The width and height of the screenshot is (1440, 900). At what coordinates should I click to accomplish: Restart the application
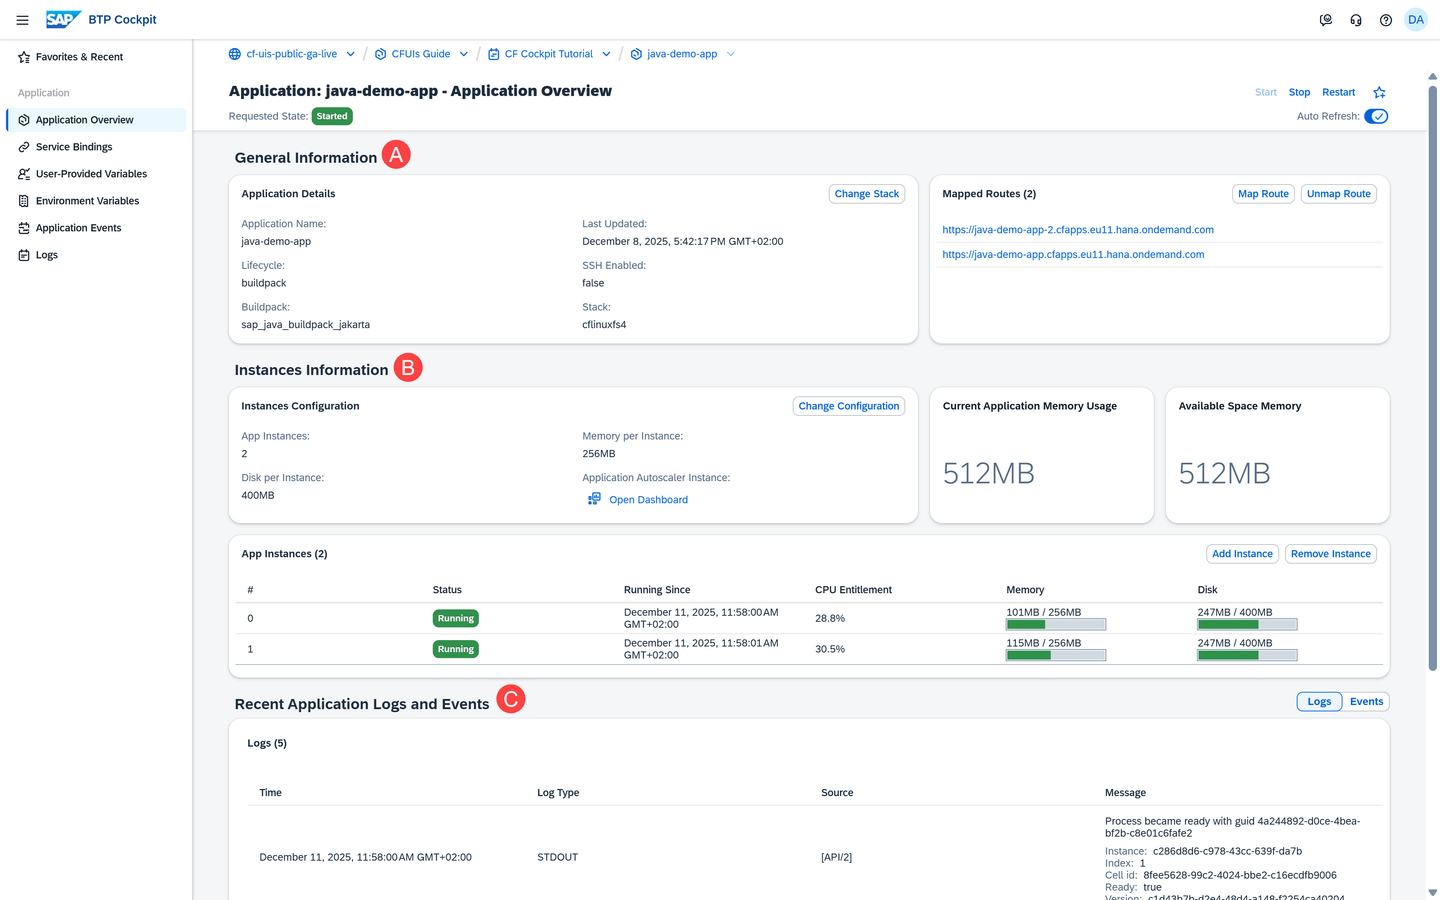point(1338,92)
